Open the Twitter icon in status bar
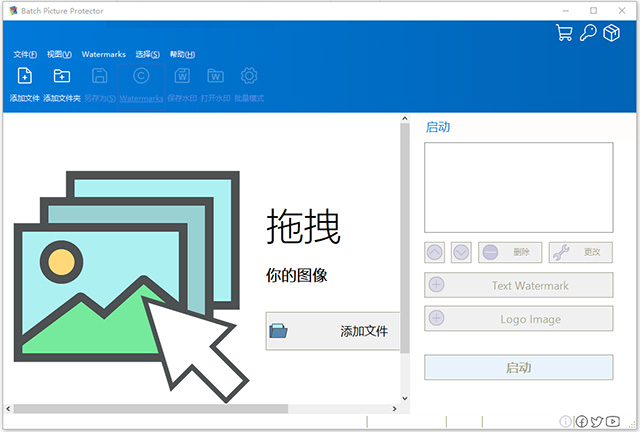The height and width of the screenshot is (432, 640). tap(597, 421)
